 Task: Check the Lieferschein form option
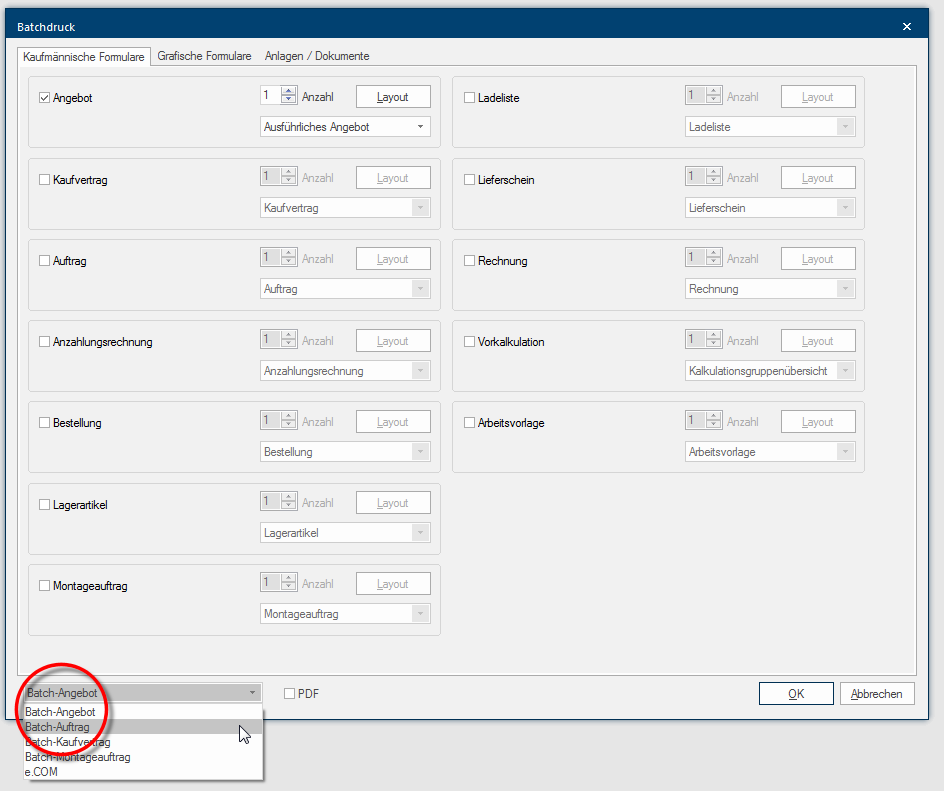coord(470,180)
